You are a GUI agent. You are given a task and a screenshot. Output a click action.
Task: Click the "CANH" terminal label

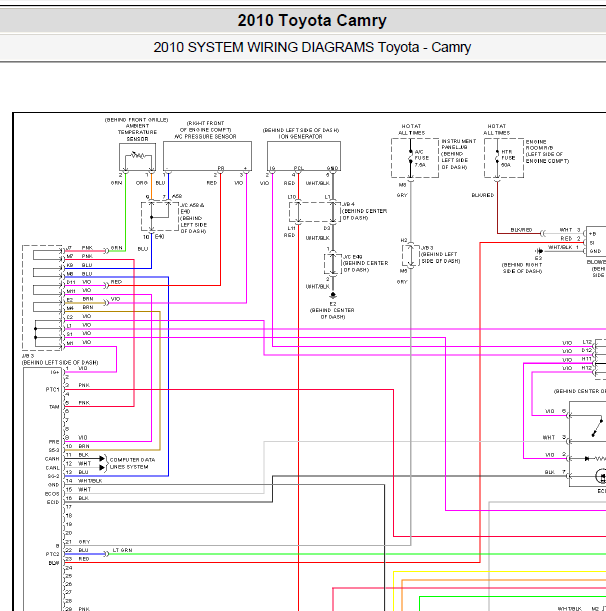click(52, 459)
